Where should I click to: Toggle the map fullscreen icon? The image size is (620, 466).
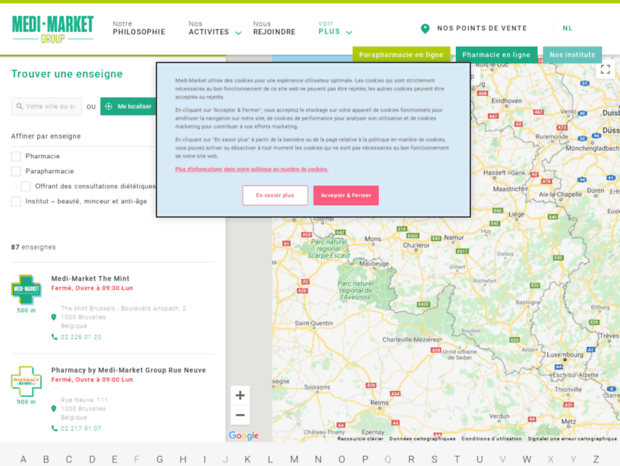(x=605, y=70)
